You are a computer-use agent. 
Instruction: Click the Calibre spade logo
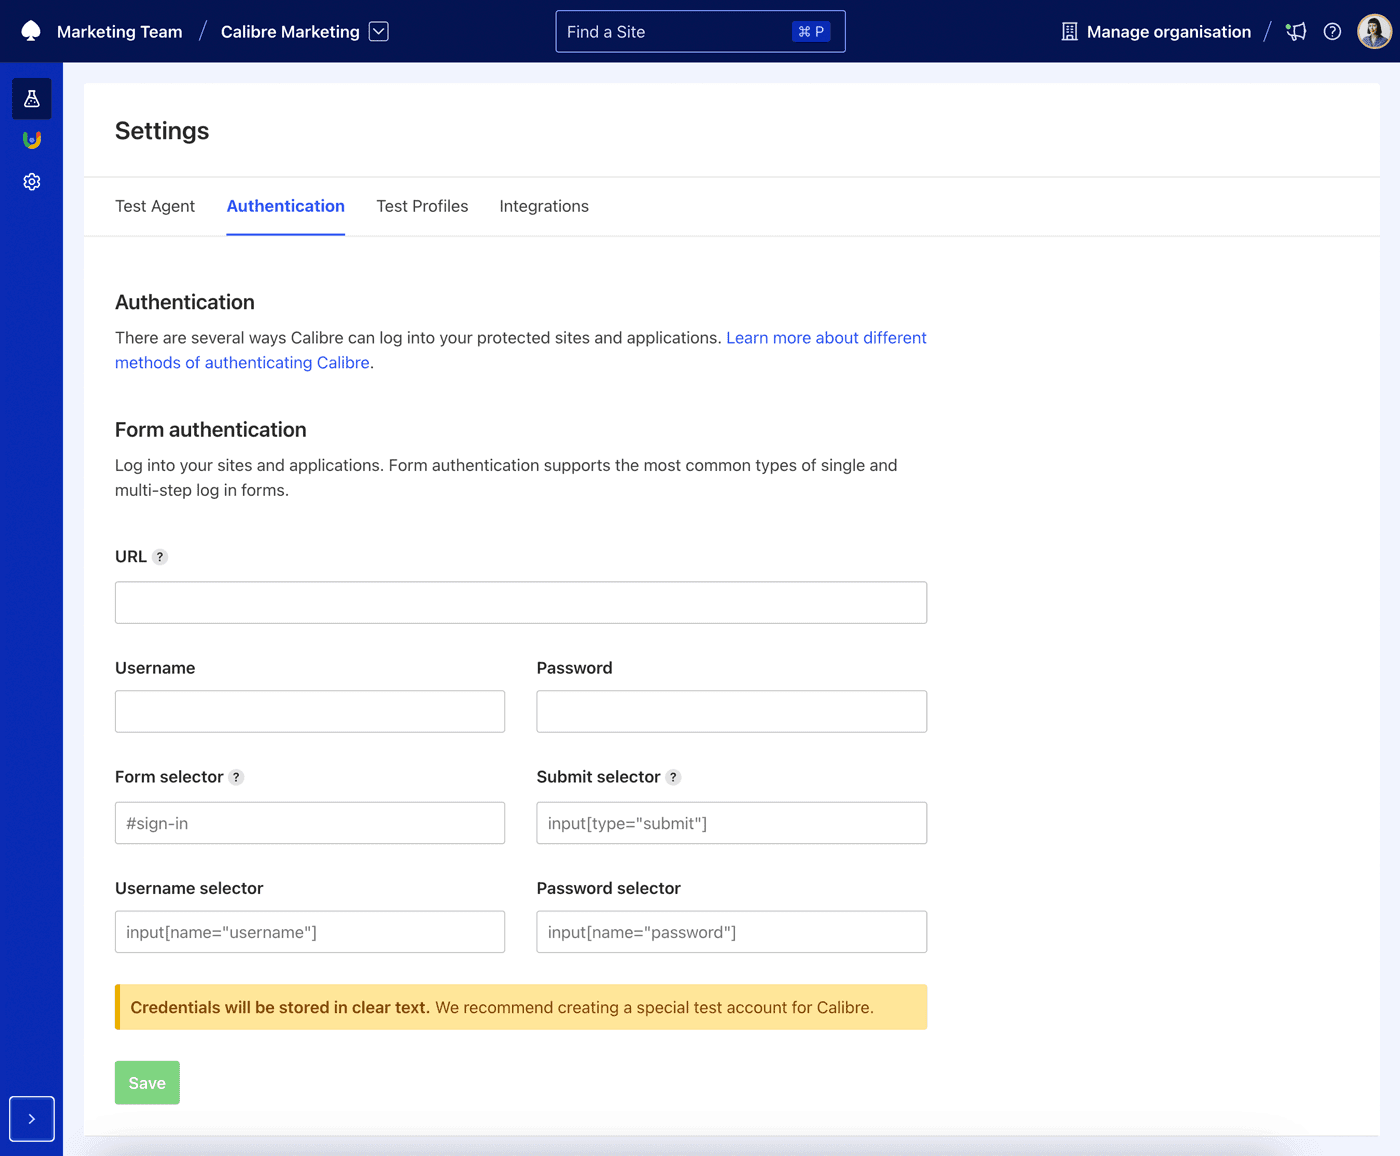[30, 31]
